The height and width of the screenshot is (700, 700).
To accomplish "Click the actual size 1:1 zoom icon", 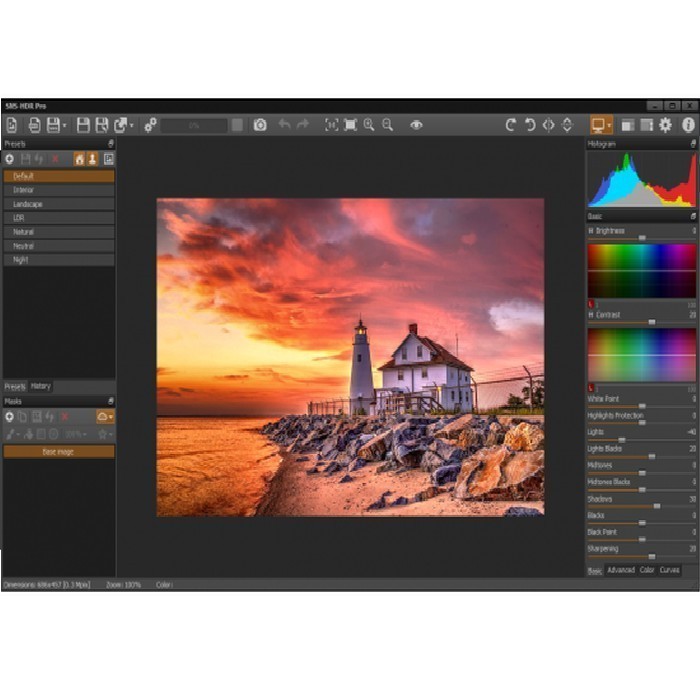I will (x=331, y=125).
